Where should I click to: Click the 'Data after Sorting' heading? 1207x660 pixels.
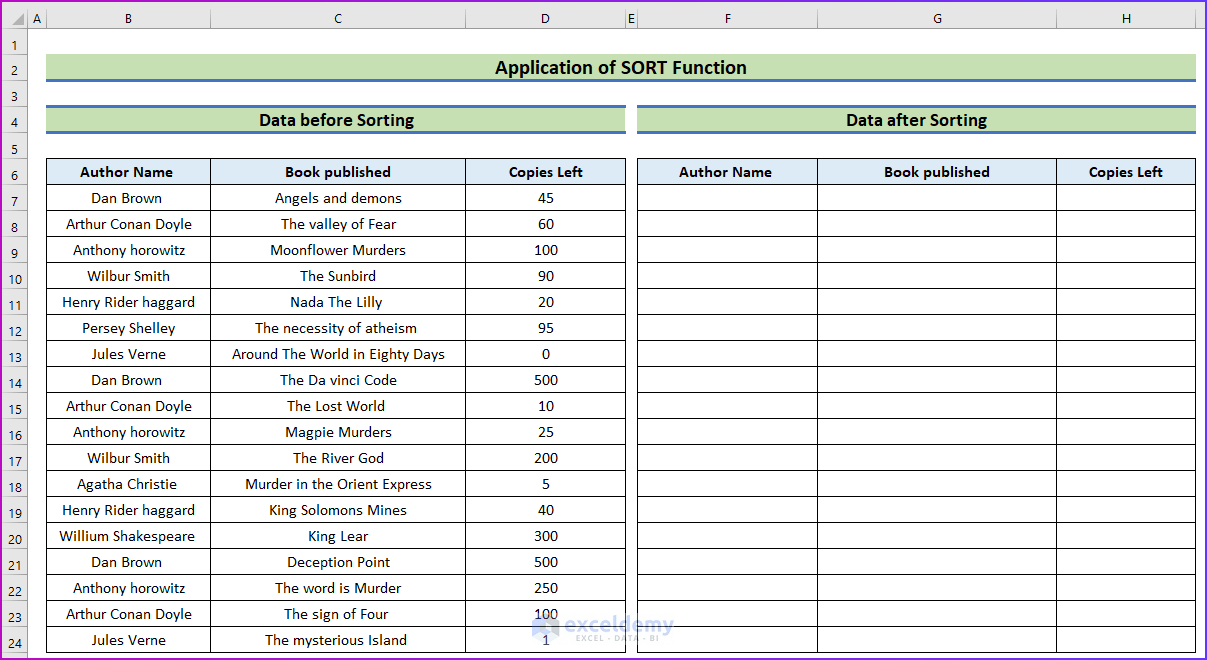916,120
